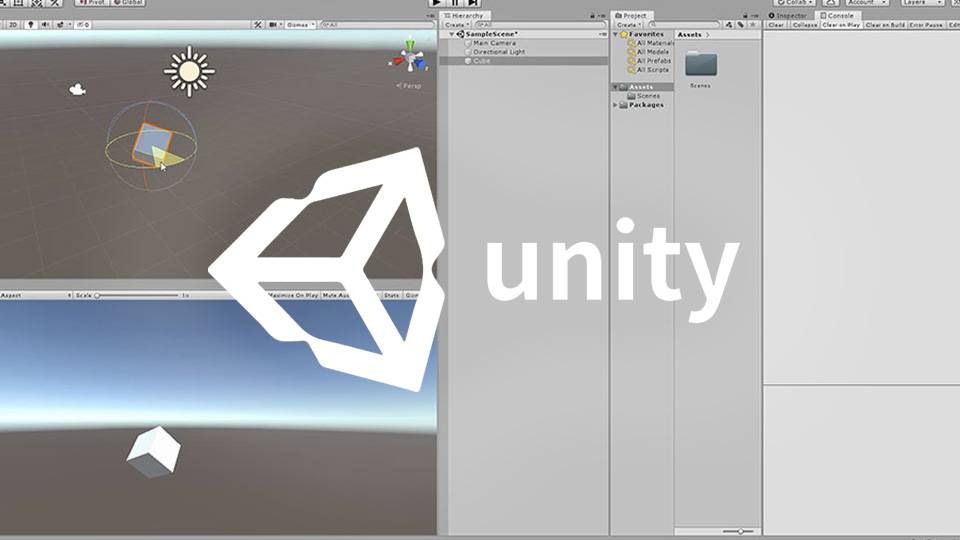Collapse the Favorites tree arrow

615,34
